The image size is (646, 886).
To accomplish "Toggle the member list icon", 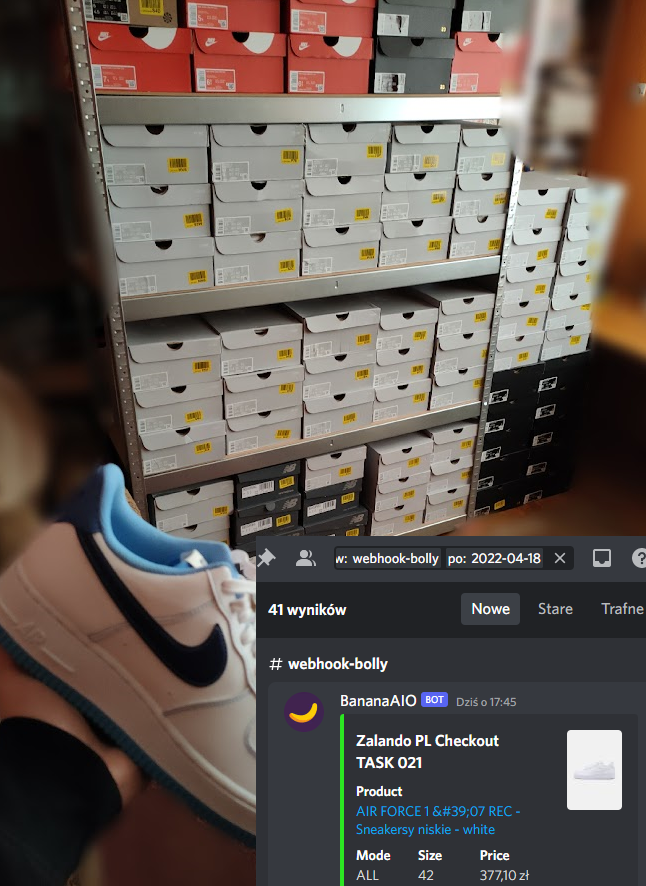I will [x=306, y=558].
